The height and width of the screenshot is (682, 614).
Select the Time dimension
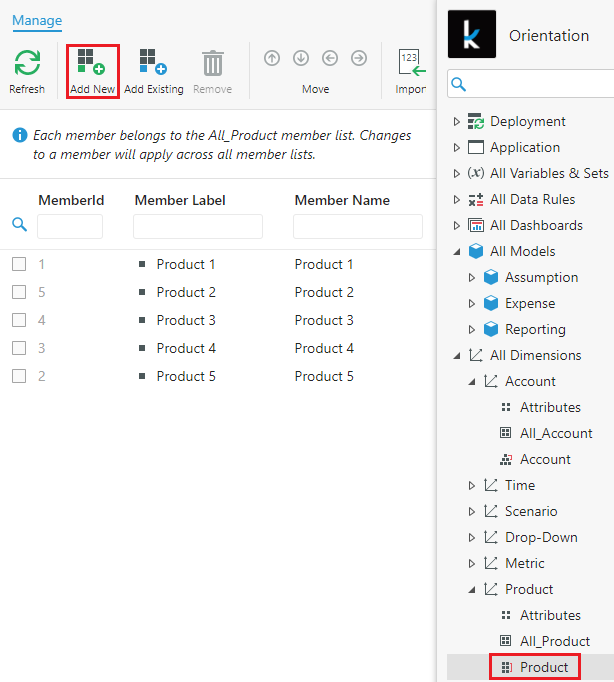pyautogui.click(x=520, y=485)
